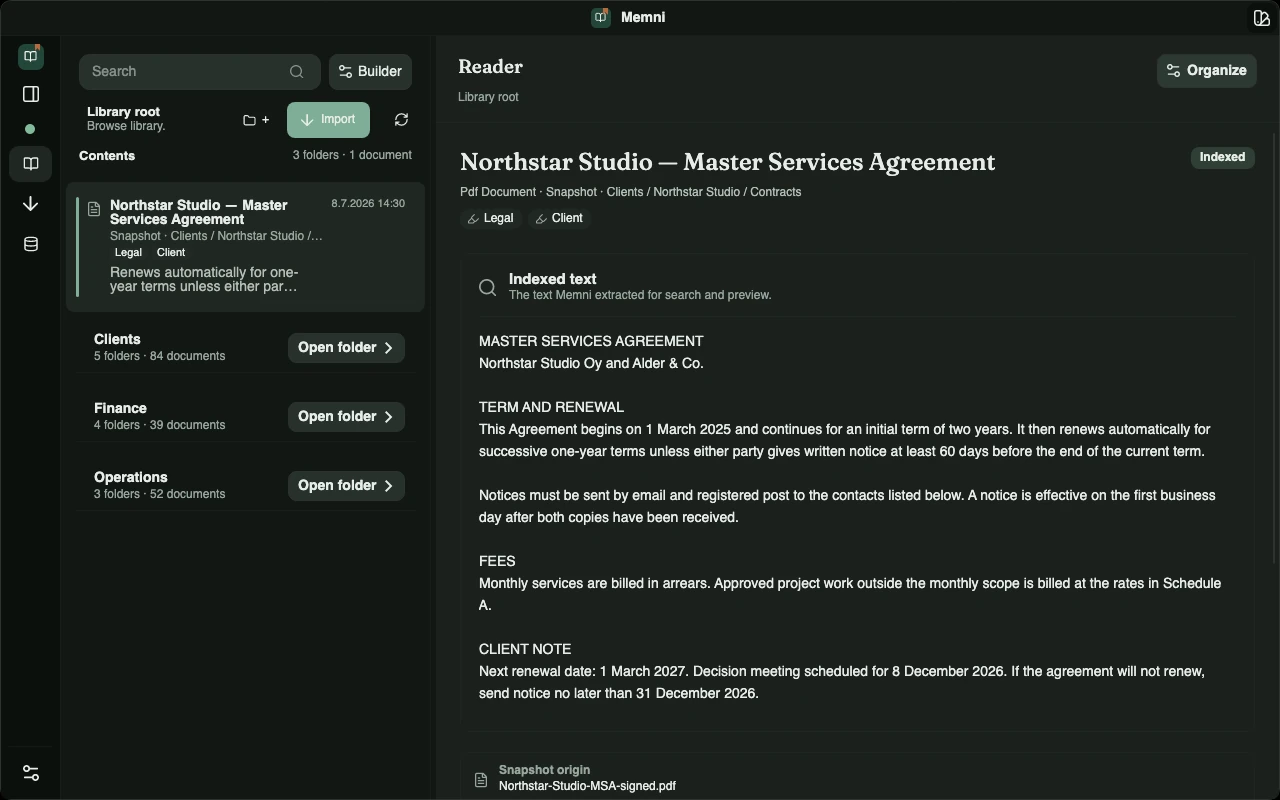Click the Clients folder name
This screenshot has height=800, width=1280.
point(117,339)
